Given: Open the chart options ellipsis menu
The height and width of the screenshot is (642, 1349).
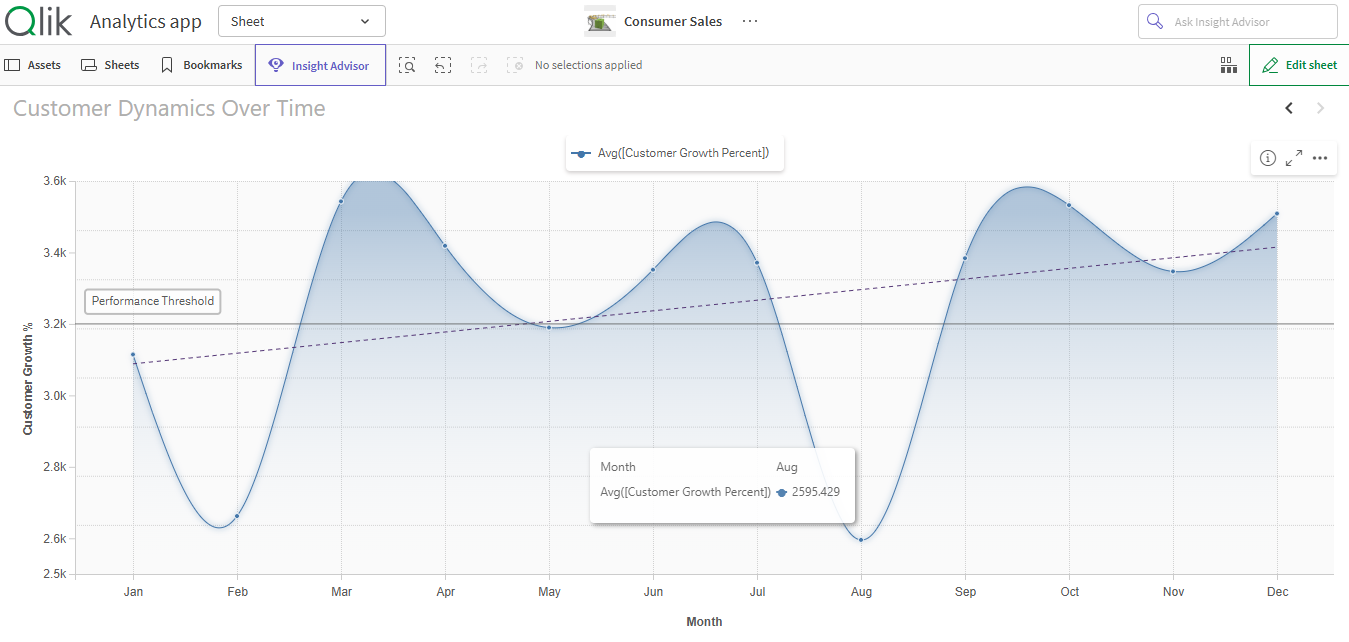Looking at the screenshot, I should point(1320,158).
